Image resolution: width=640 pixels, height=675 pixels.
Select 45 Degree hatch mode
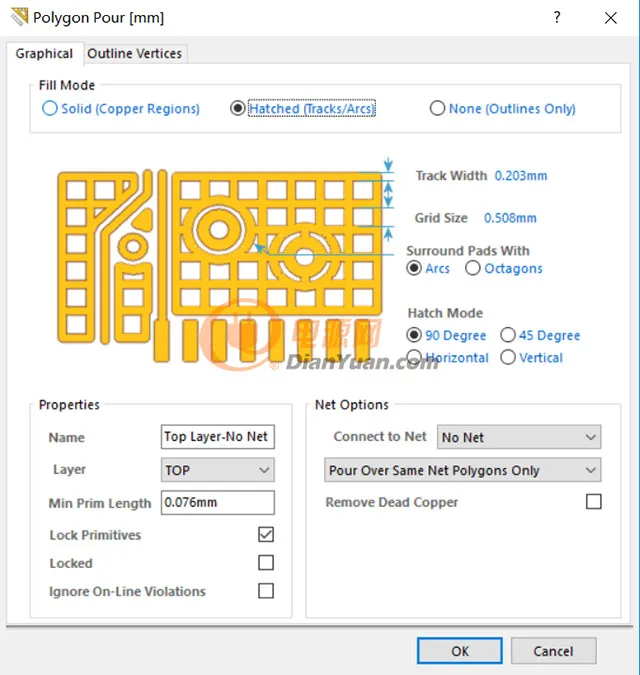tap(508, 336)
